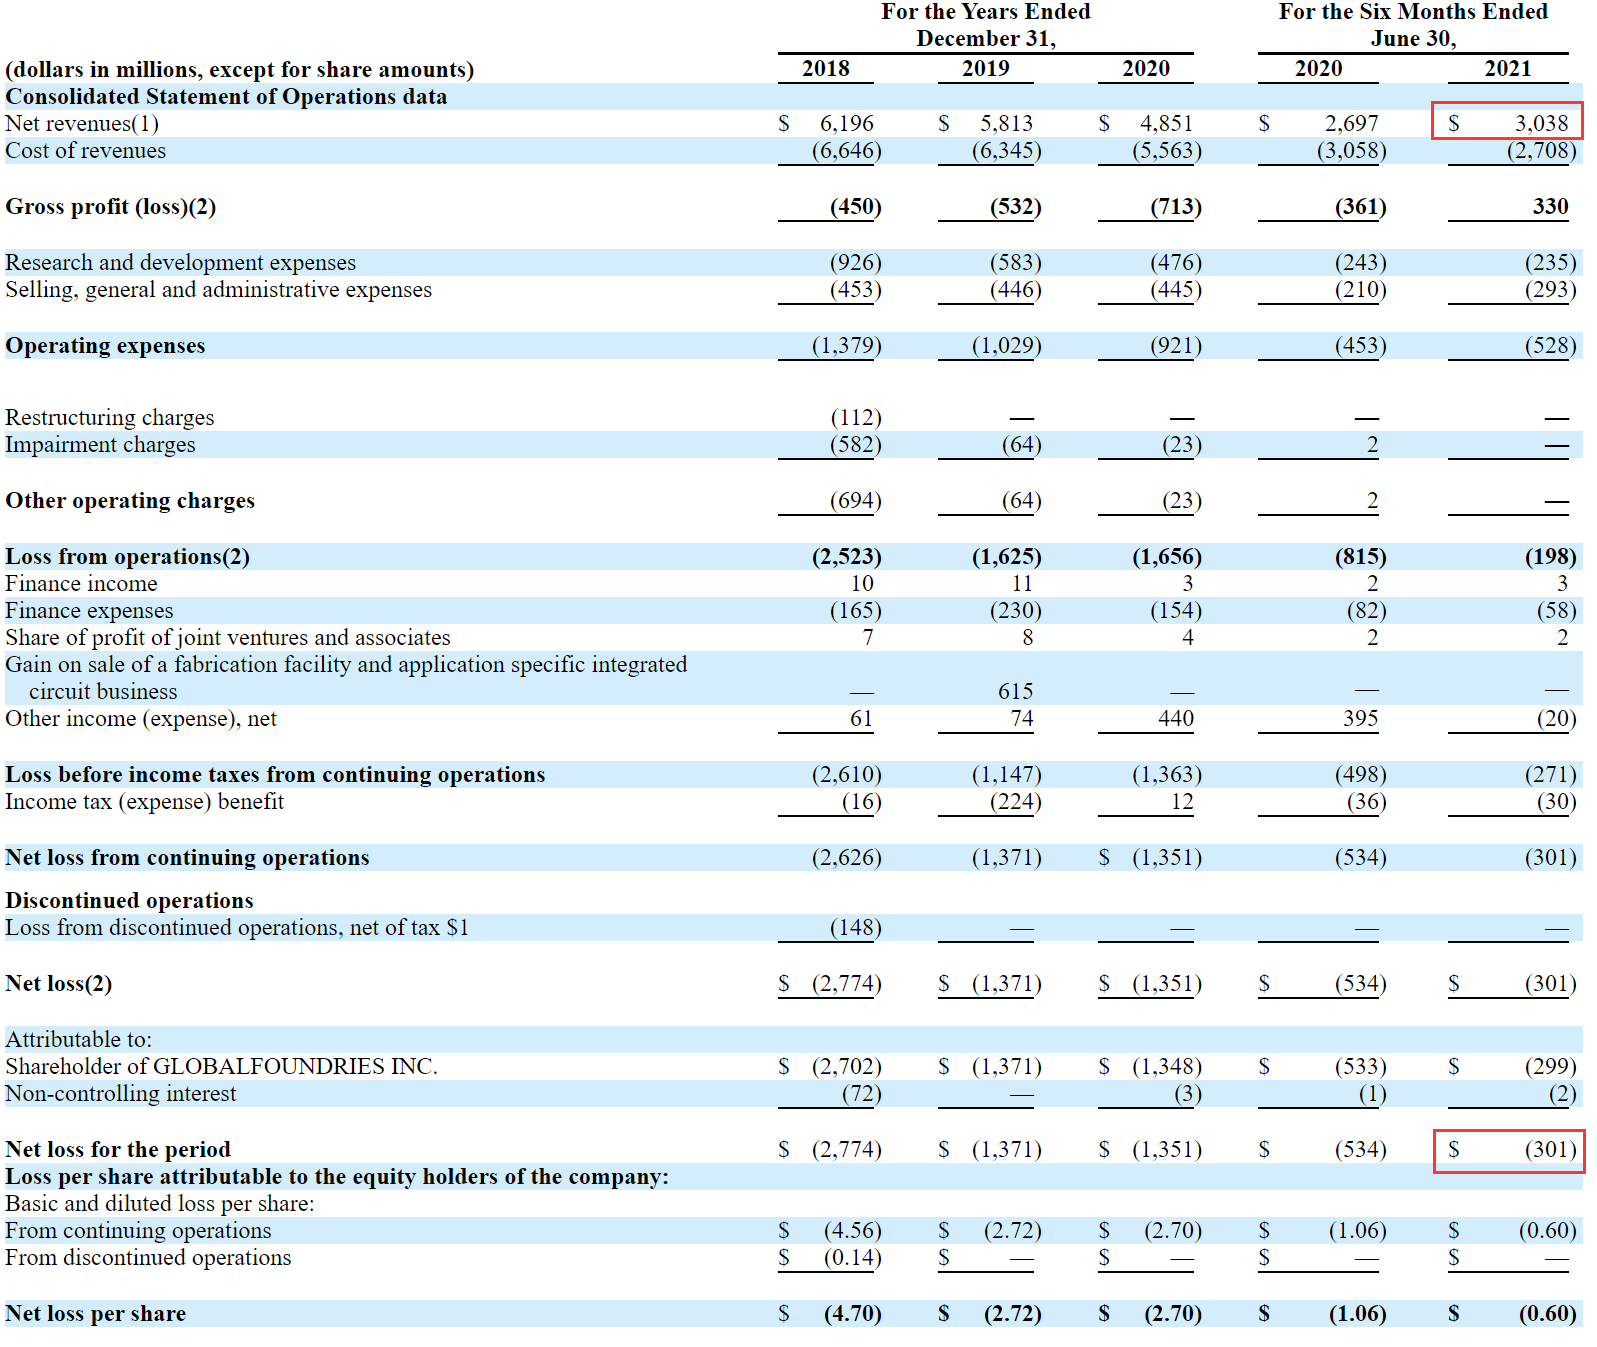
Task: Click "Shareholder of GLOBALFOUNDRIES INC." label
Action: tap(221, 1066)
